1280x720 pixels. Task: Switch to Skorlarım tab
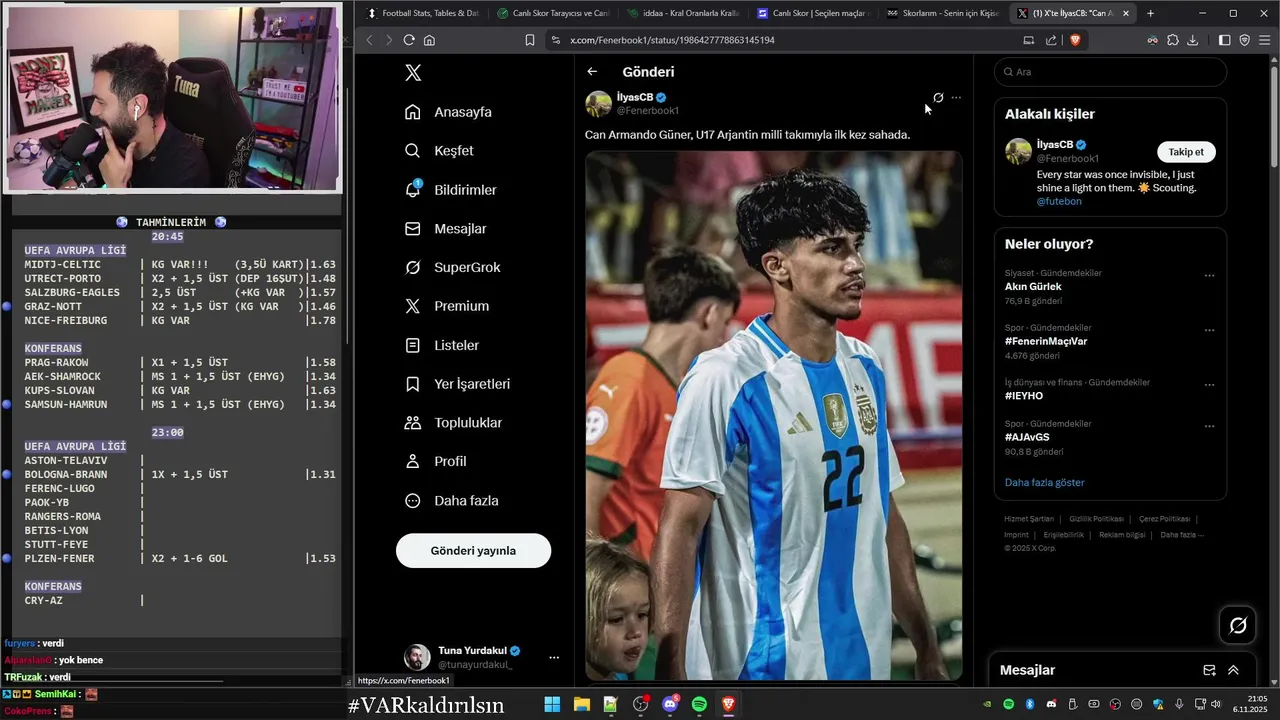pos(943,14)
